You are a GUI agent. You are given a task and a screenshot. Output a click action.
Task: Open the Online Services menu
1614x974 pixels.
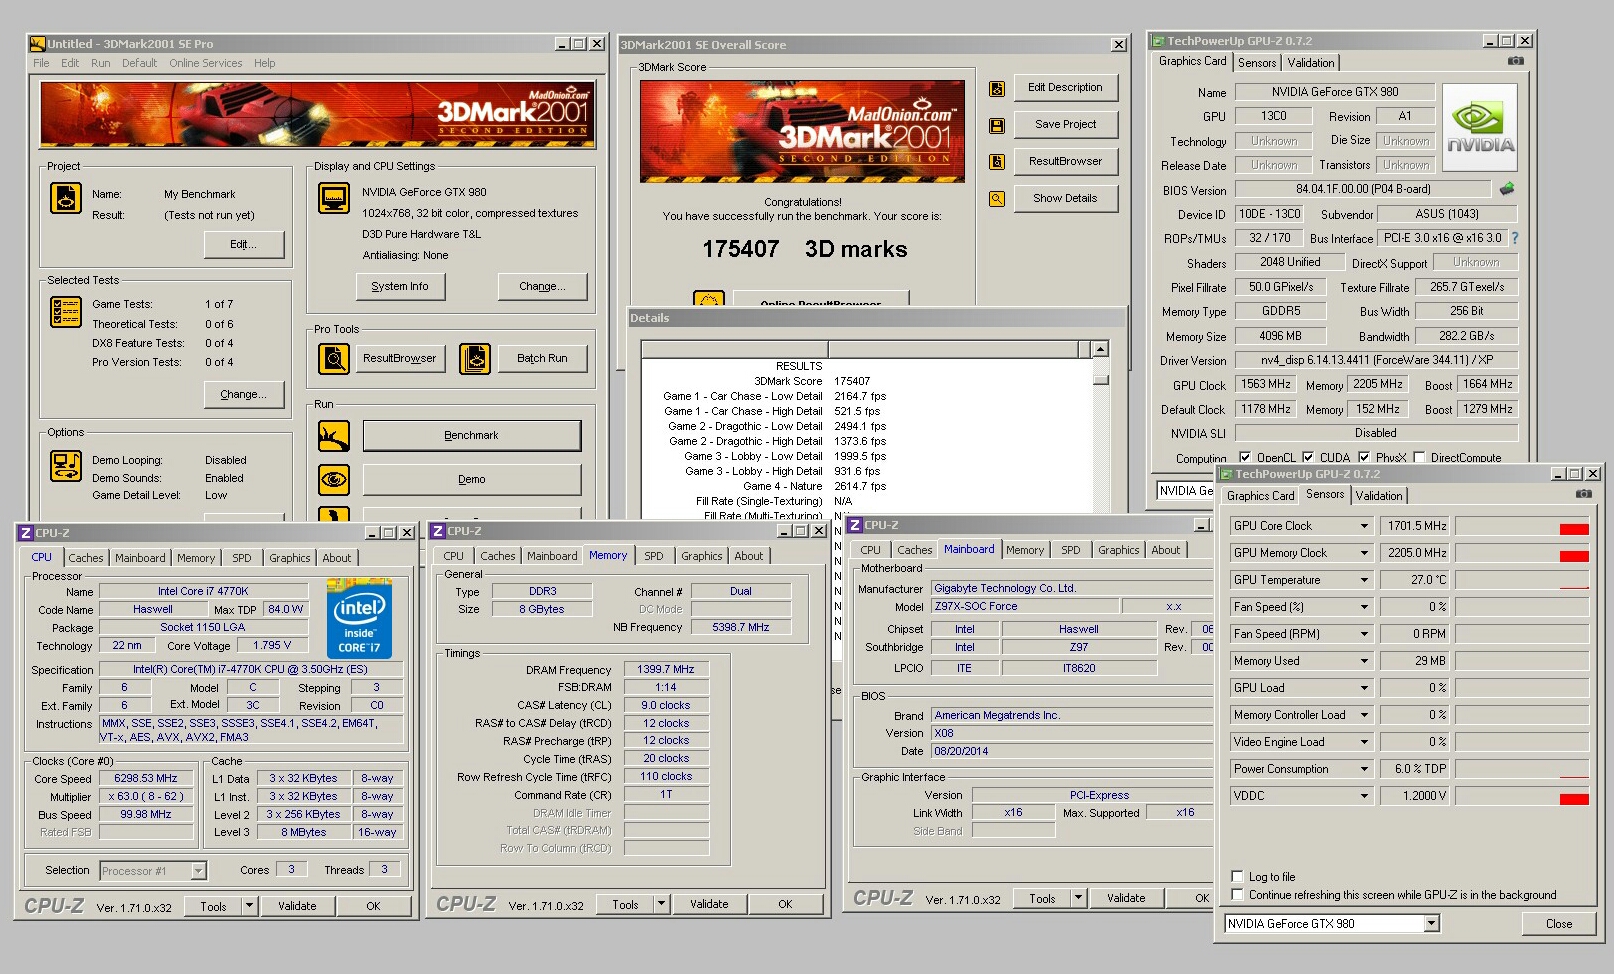tap(206, 63)
